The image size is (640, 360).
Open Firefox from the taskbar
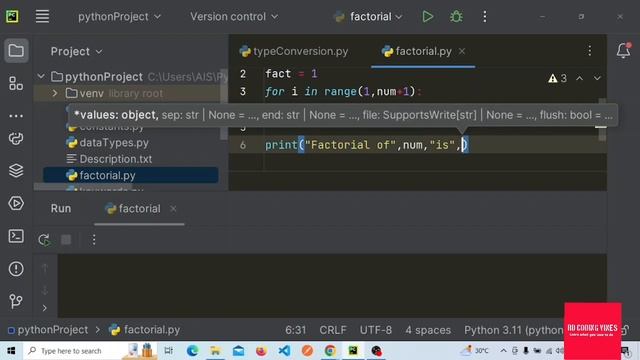(x=261, y=351)
